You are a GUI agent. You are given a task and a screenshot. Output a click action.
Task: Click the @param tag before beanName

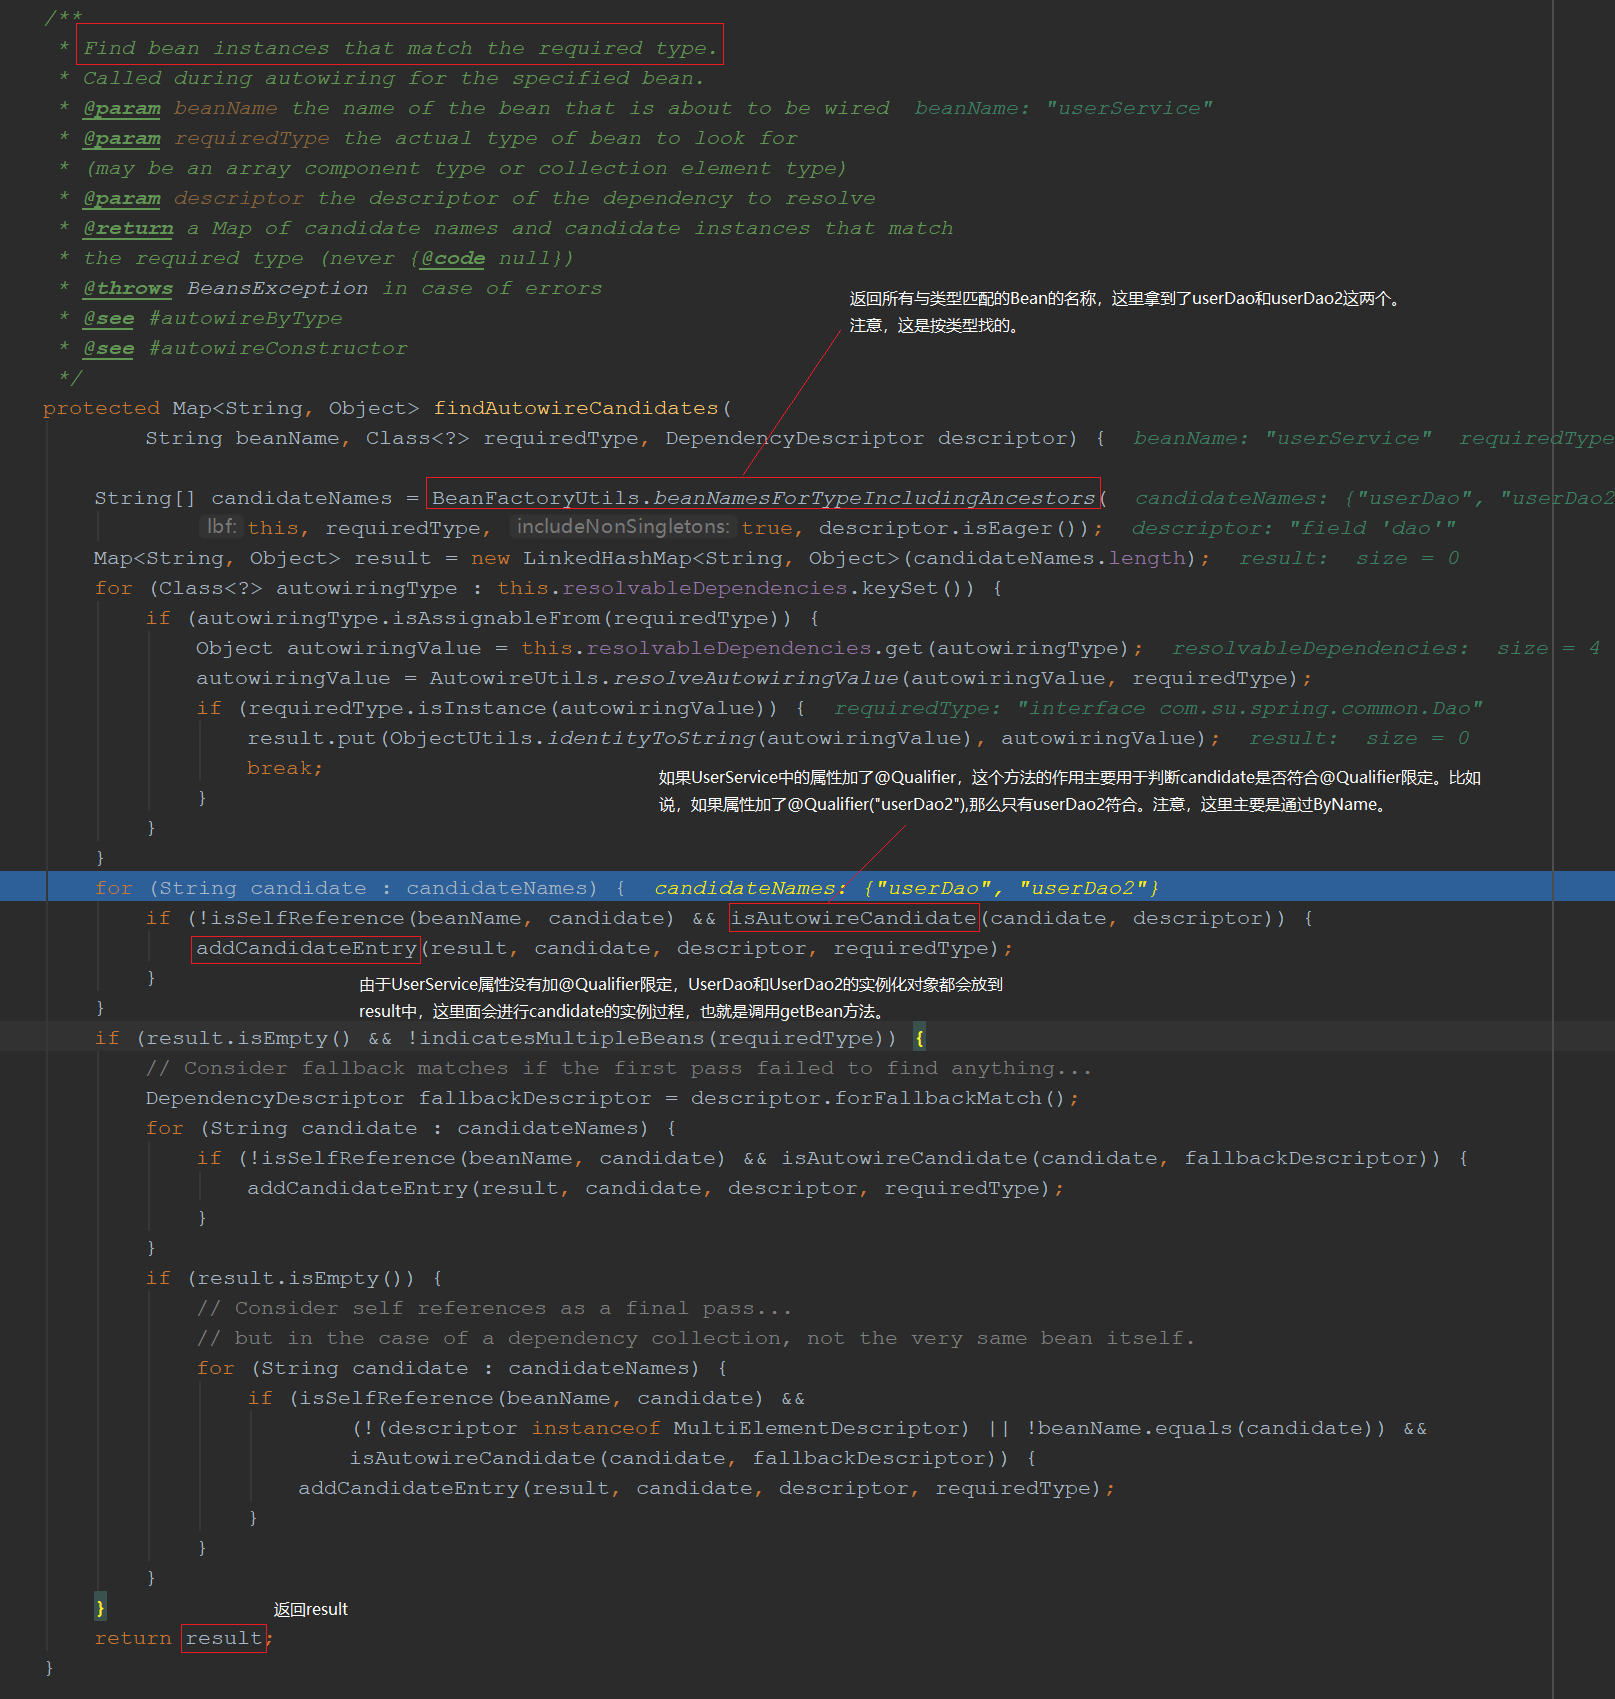pos(122,108)
